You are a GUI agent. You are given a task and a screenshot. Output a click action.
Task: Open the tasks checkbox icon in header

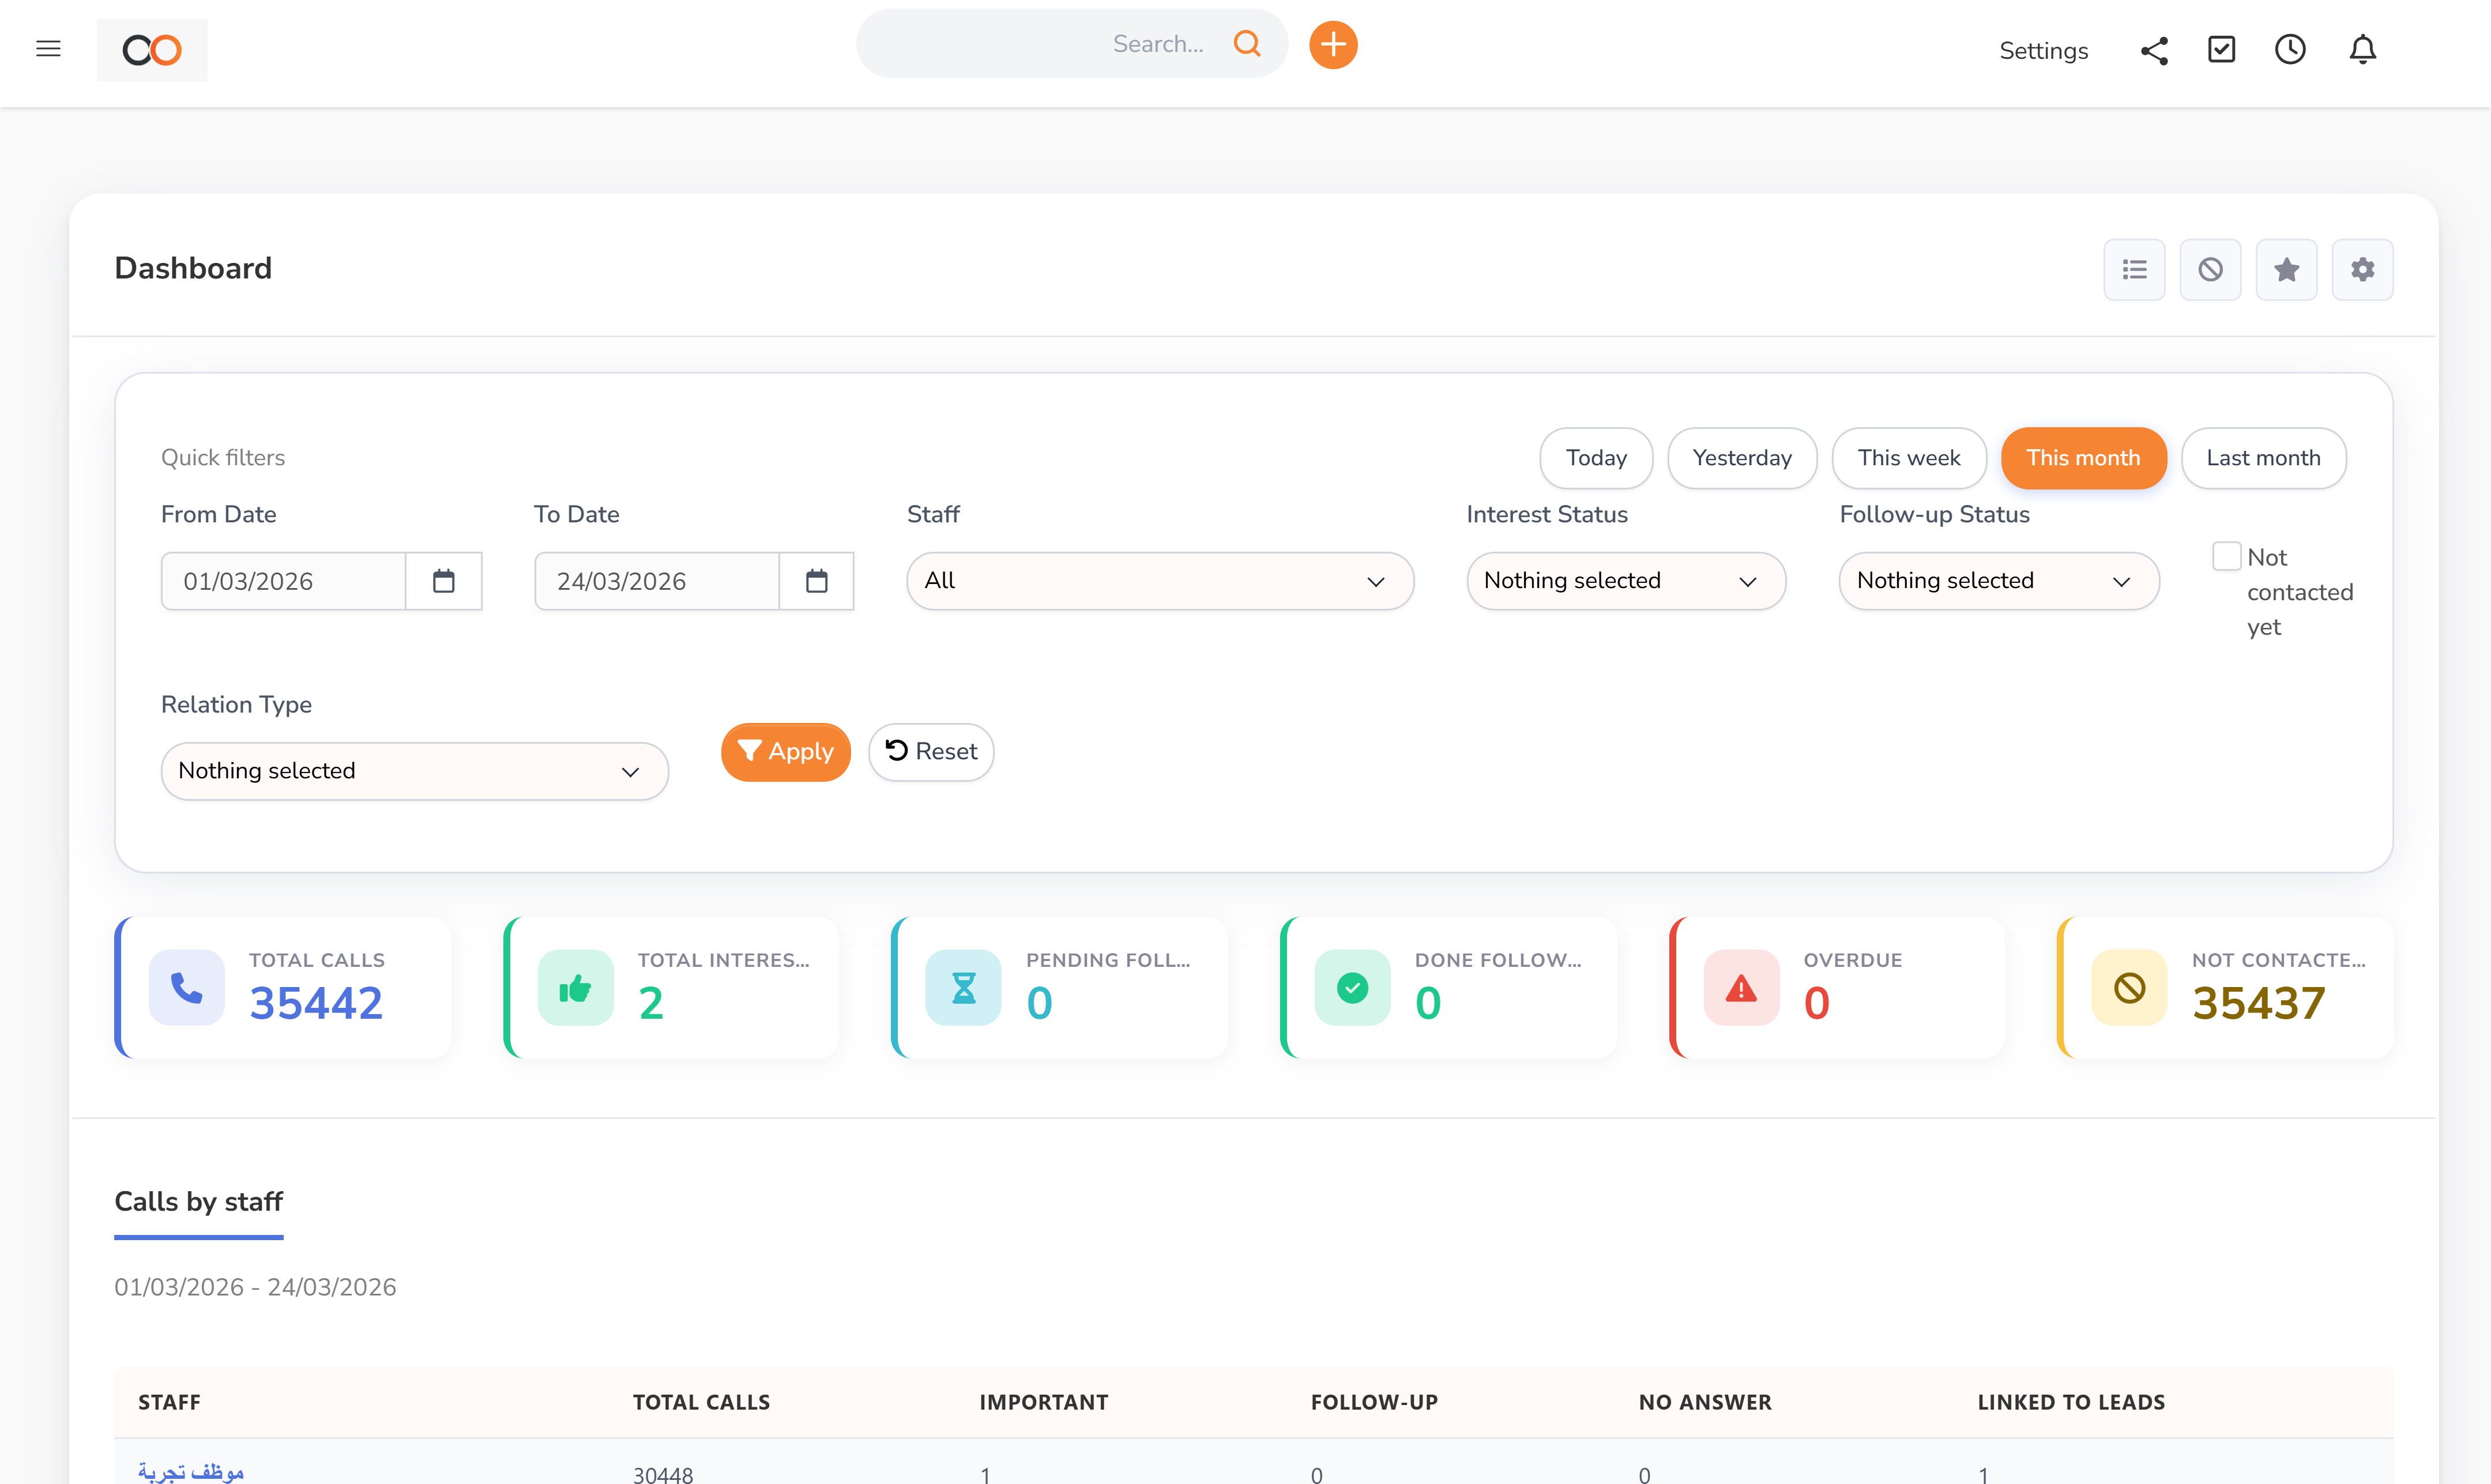2221,48
